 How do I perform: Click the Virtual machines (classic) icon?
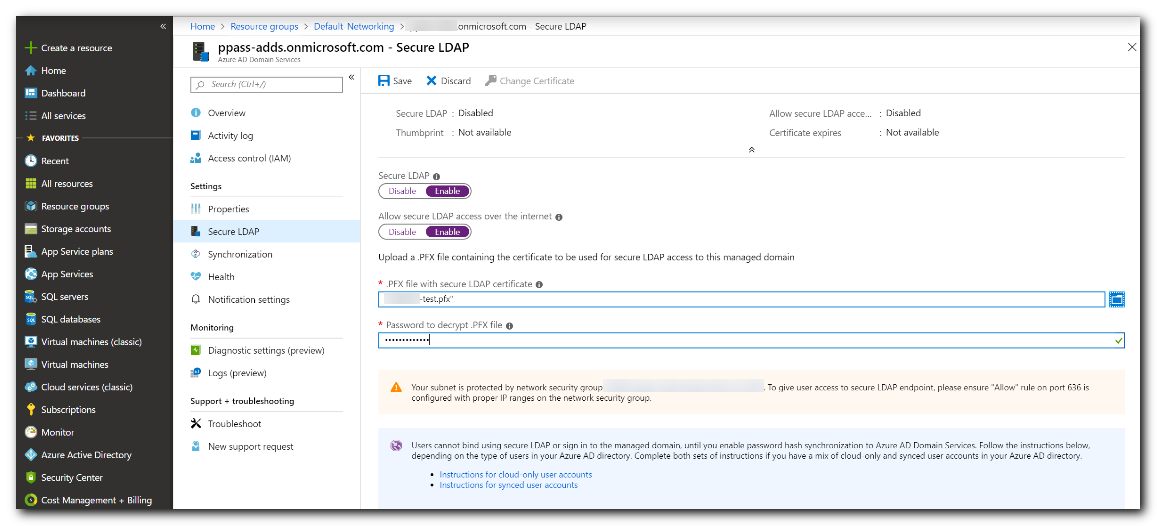click(30, 342)
